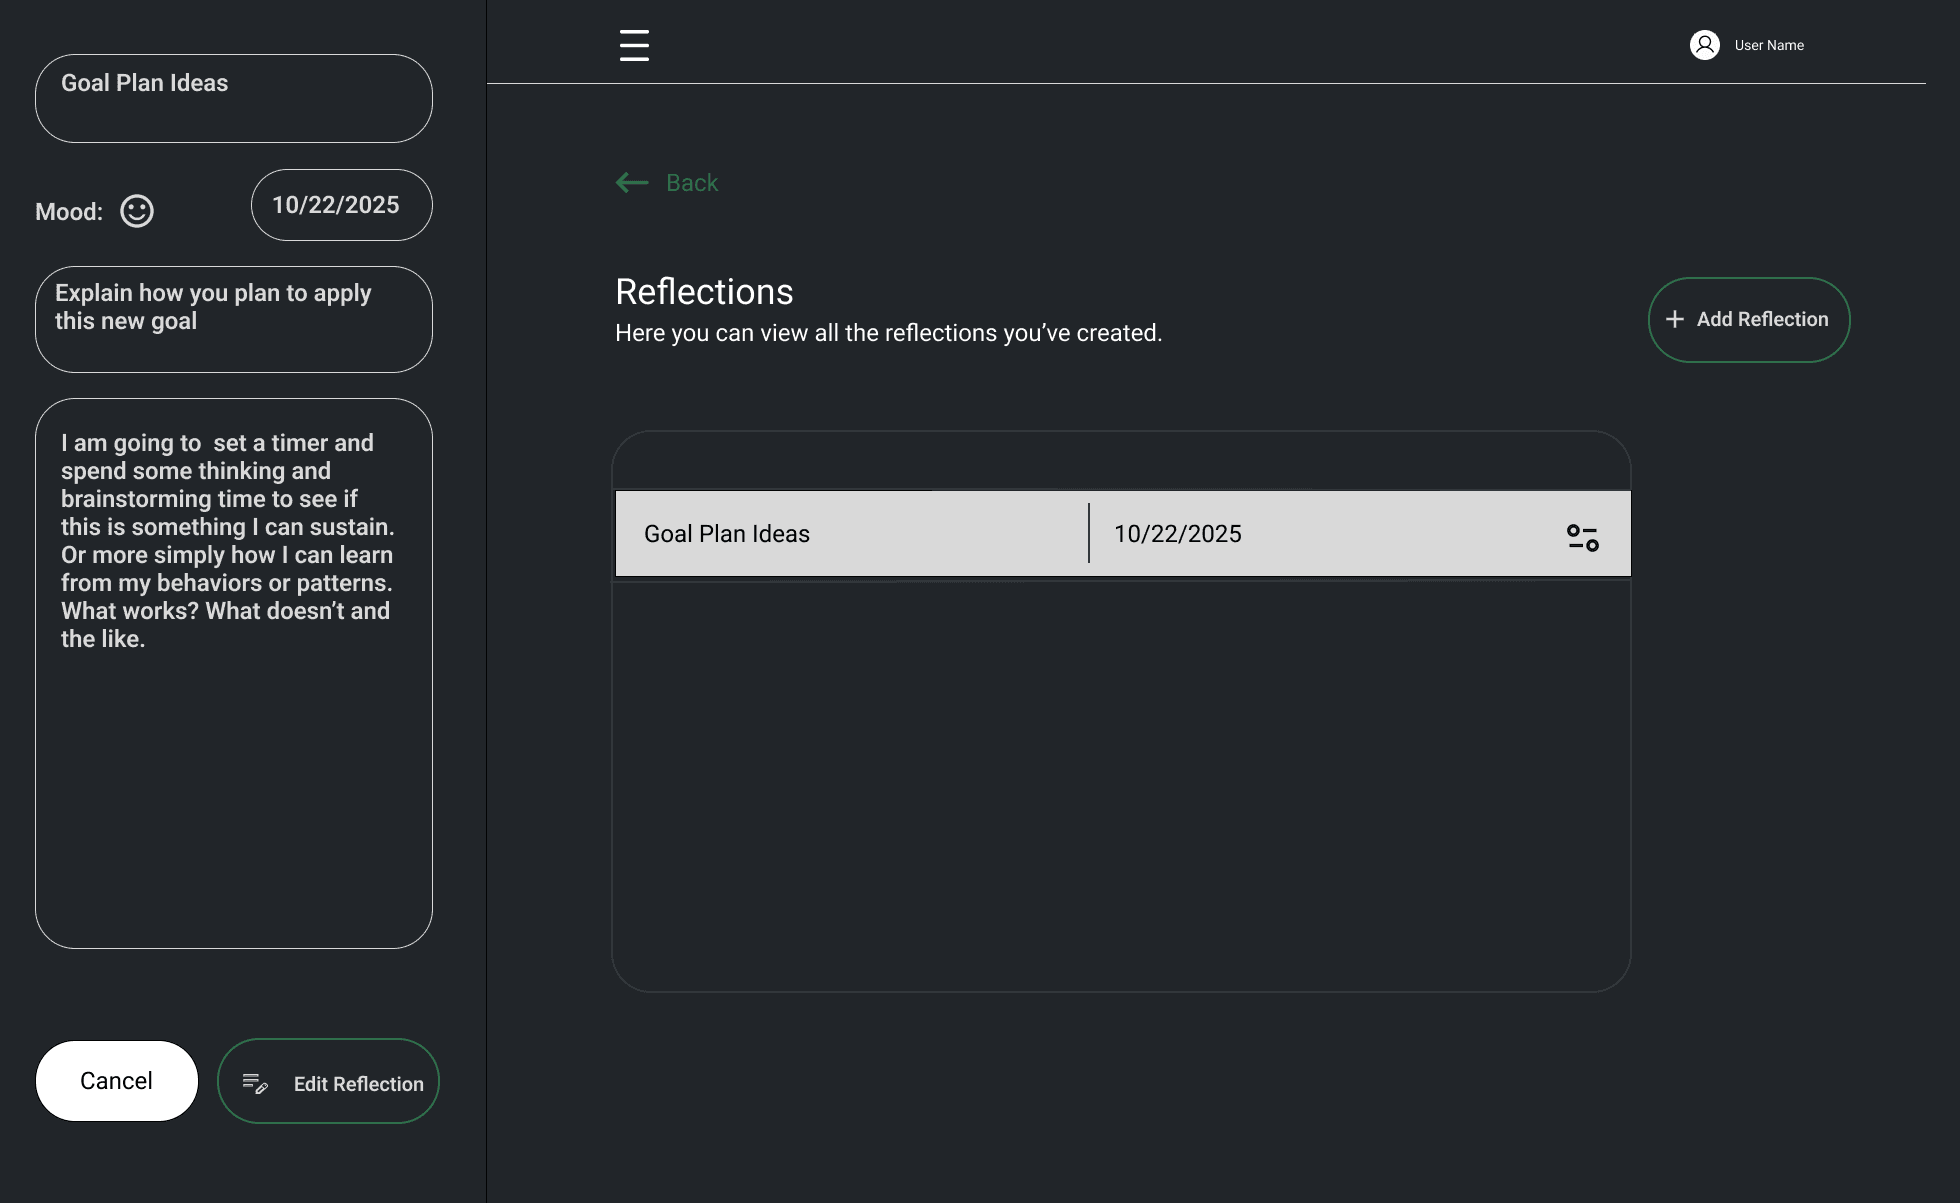Focus the Goal Plan Ideas title field
The width and height of the screenshot is (1960, 1203).
coord(234,98)
